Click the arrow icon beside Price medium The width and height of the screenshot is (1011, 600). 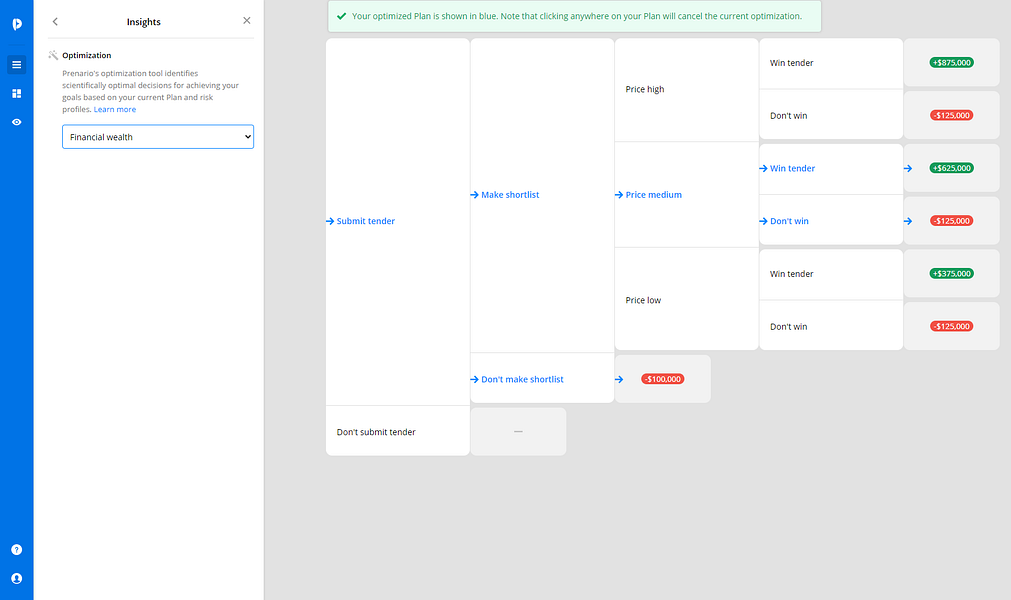[x=619, y=195]
